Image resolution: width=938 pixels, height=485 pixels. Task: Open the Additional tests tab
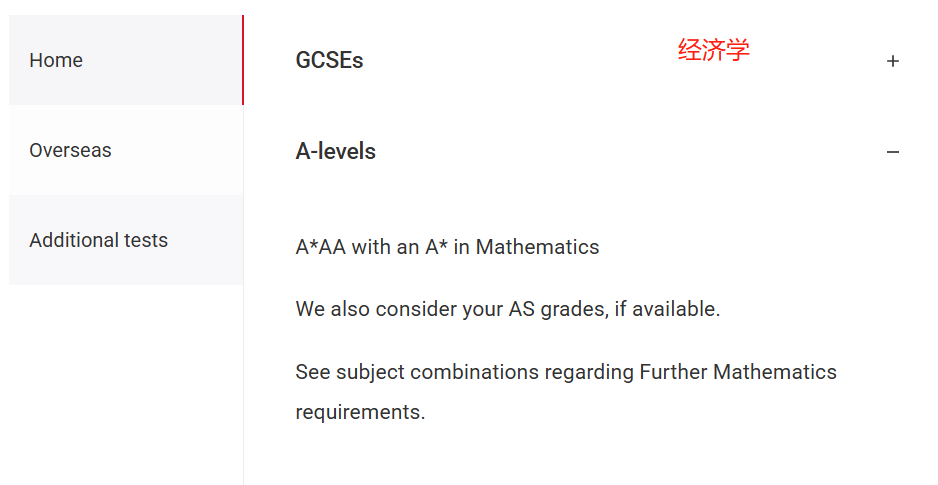[98, 240]
